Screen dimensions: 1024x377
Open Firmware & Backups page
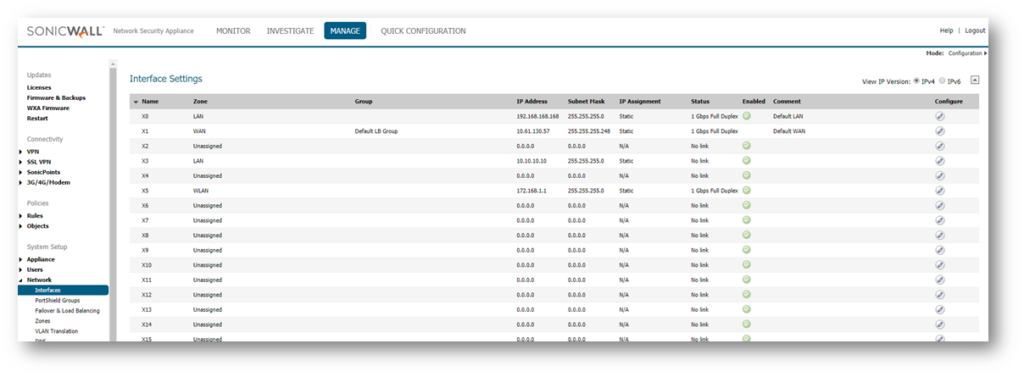click(x=56, y=98)
